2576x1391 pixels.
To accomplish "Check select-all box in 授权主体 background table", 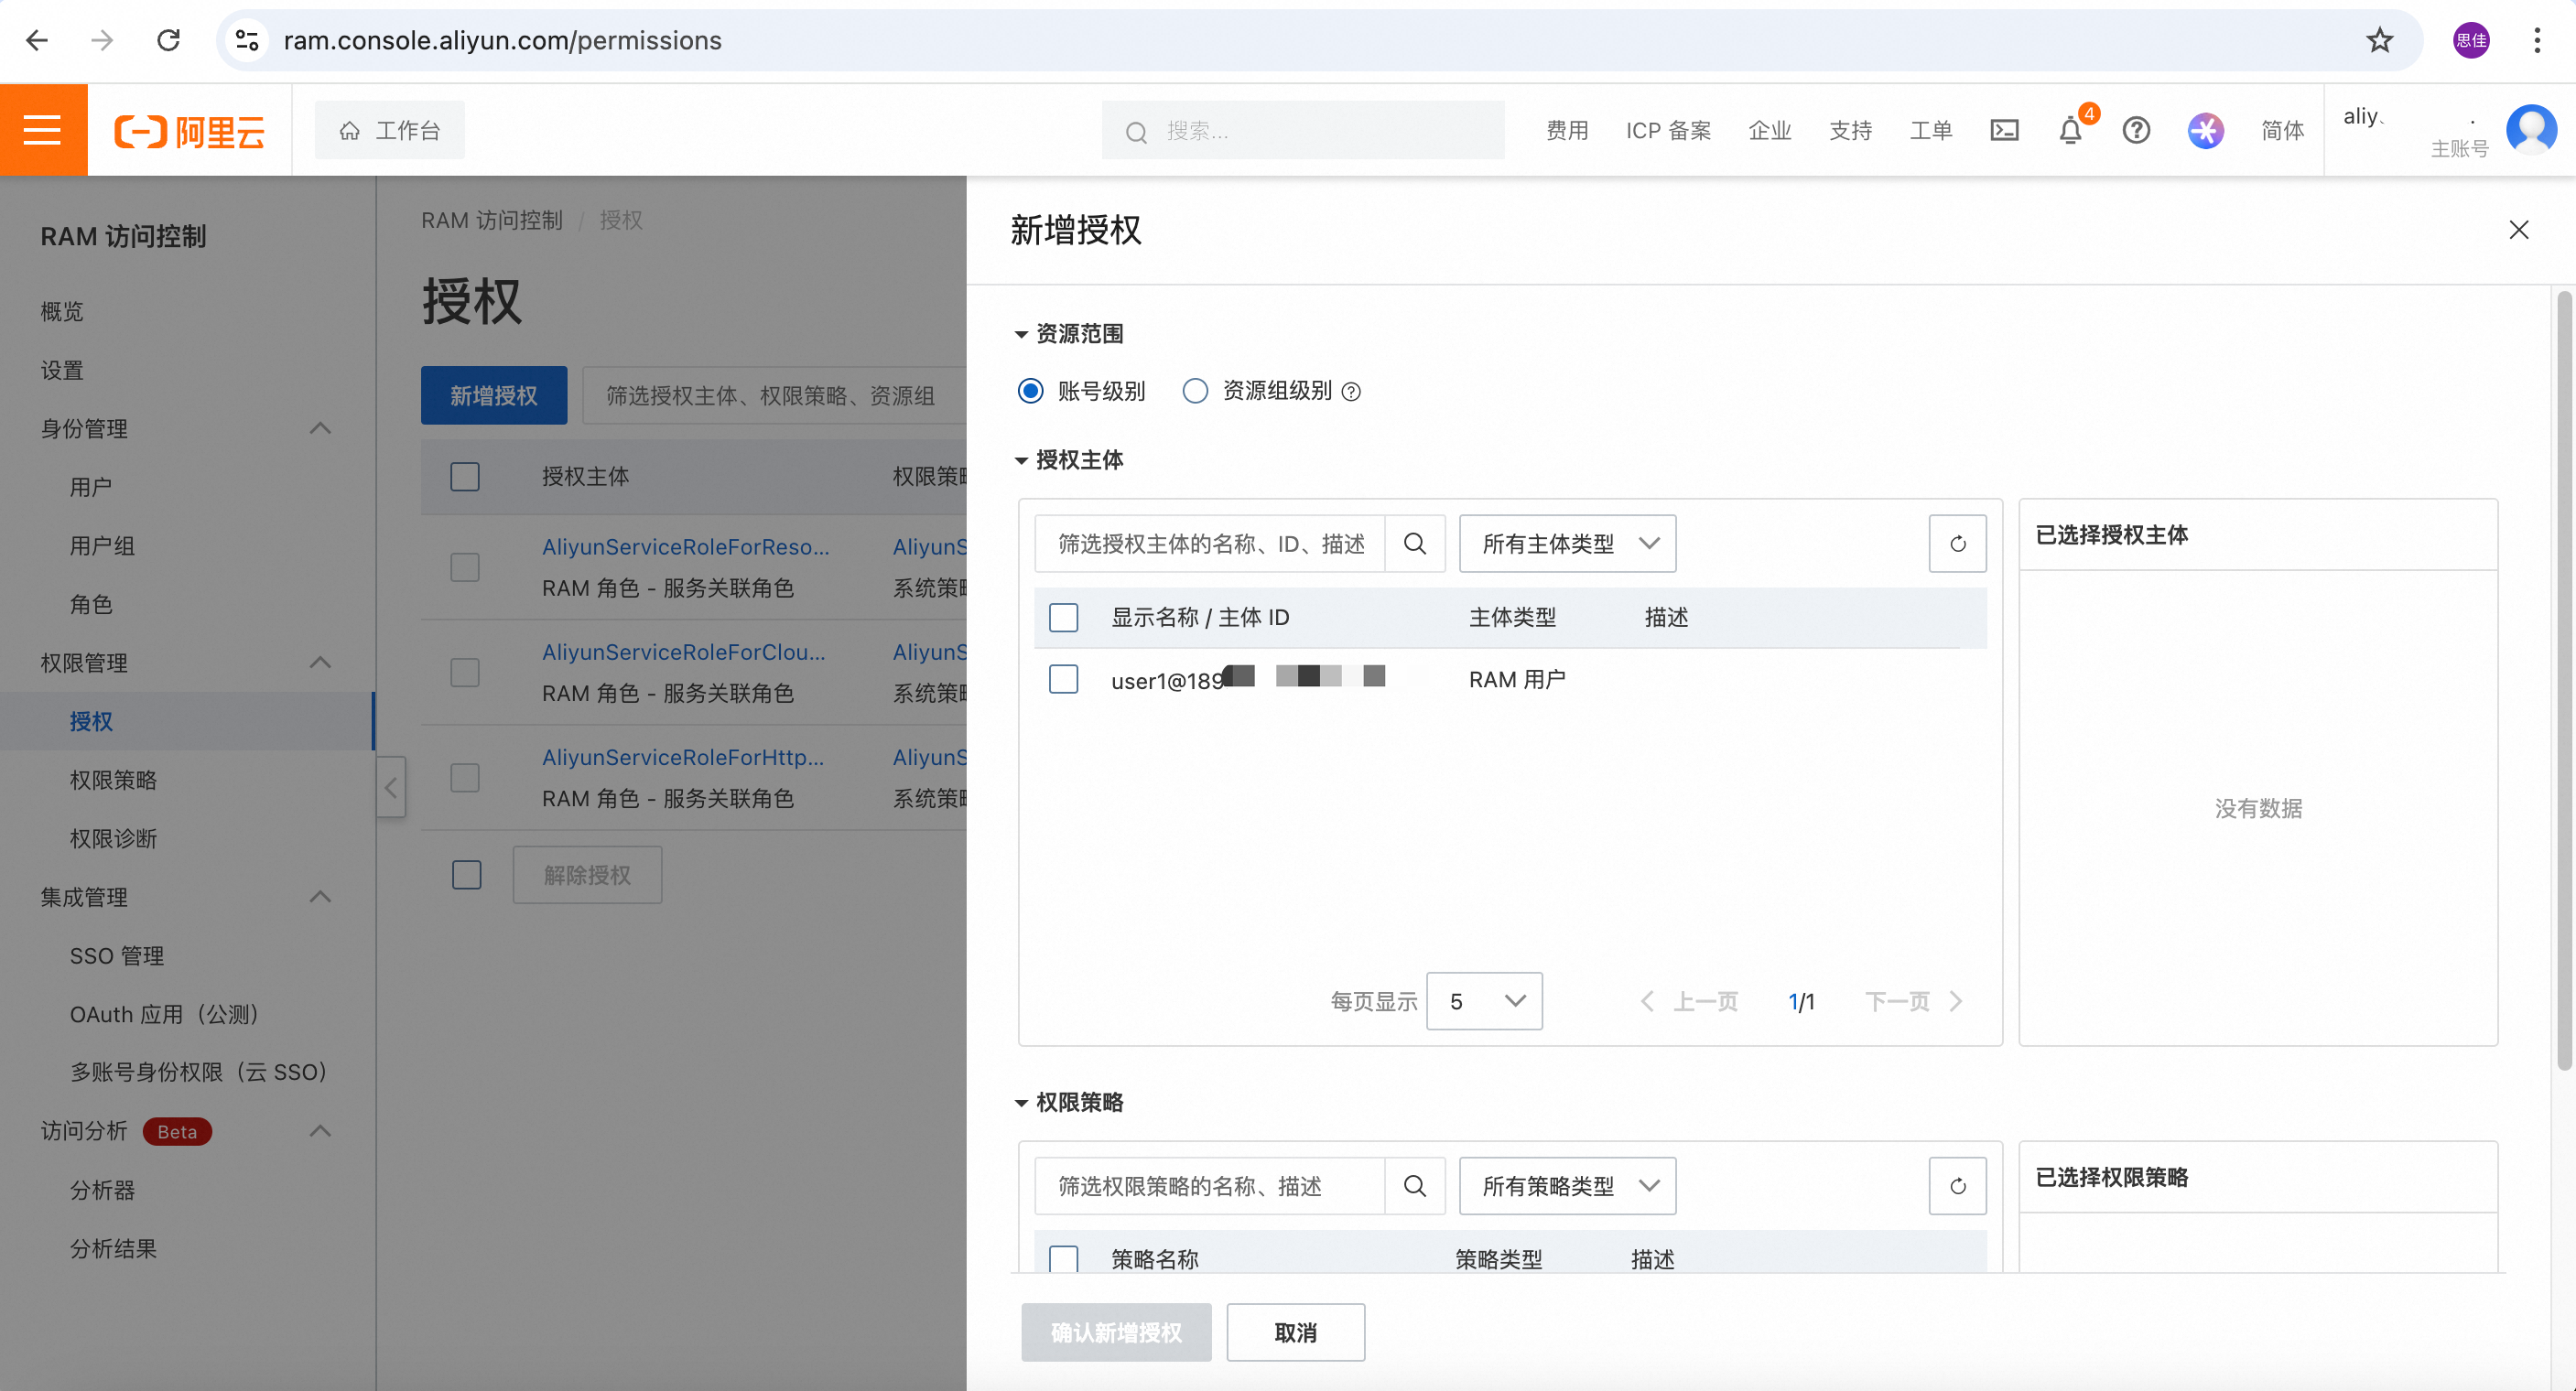I will pos(465,476).
